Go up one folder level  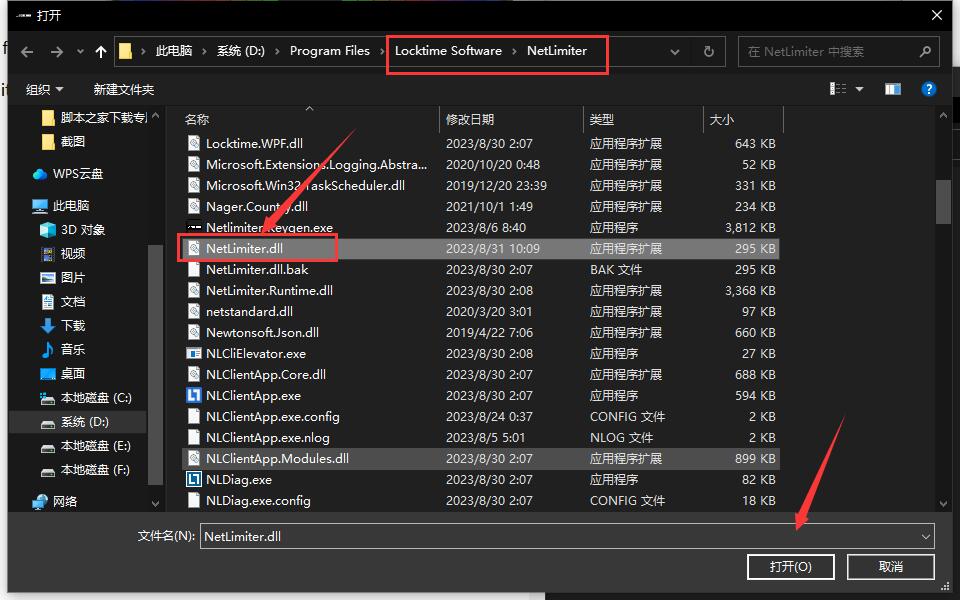point(101,52)
